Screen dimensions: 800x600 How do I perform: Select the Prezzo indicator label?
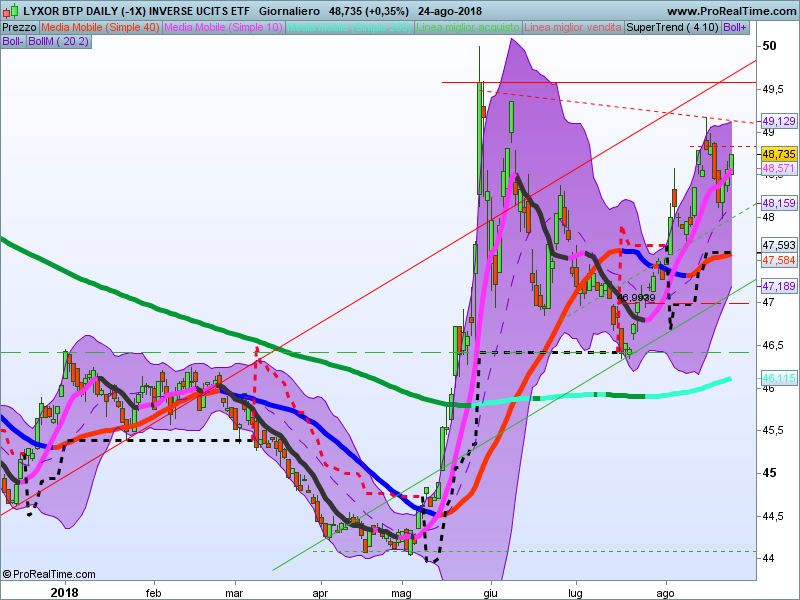tap(20, 28)
